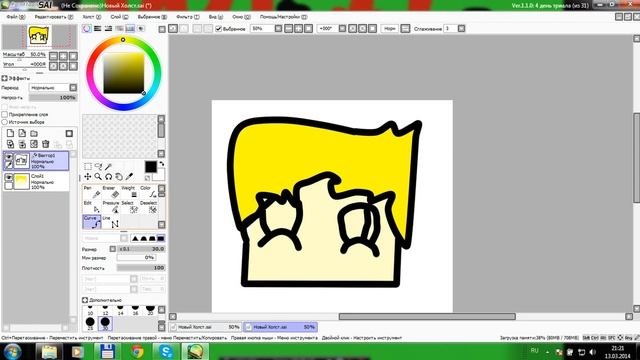Open the Вид menu
The image size is (640, 360).
coord(216,17)
